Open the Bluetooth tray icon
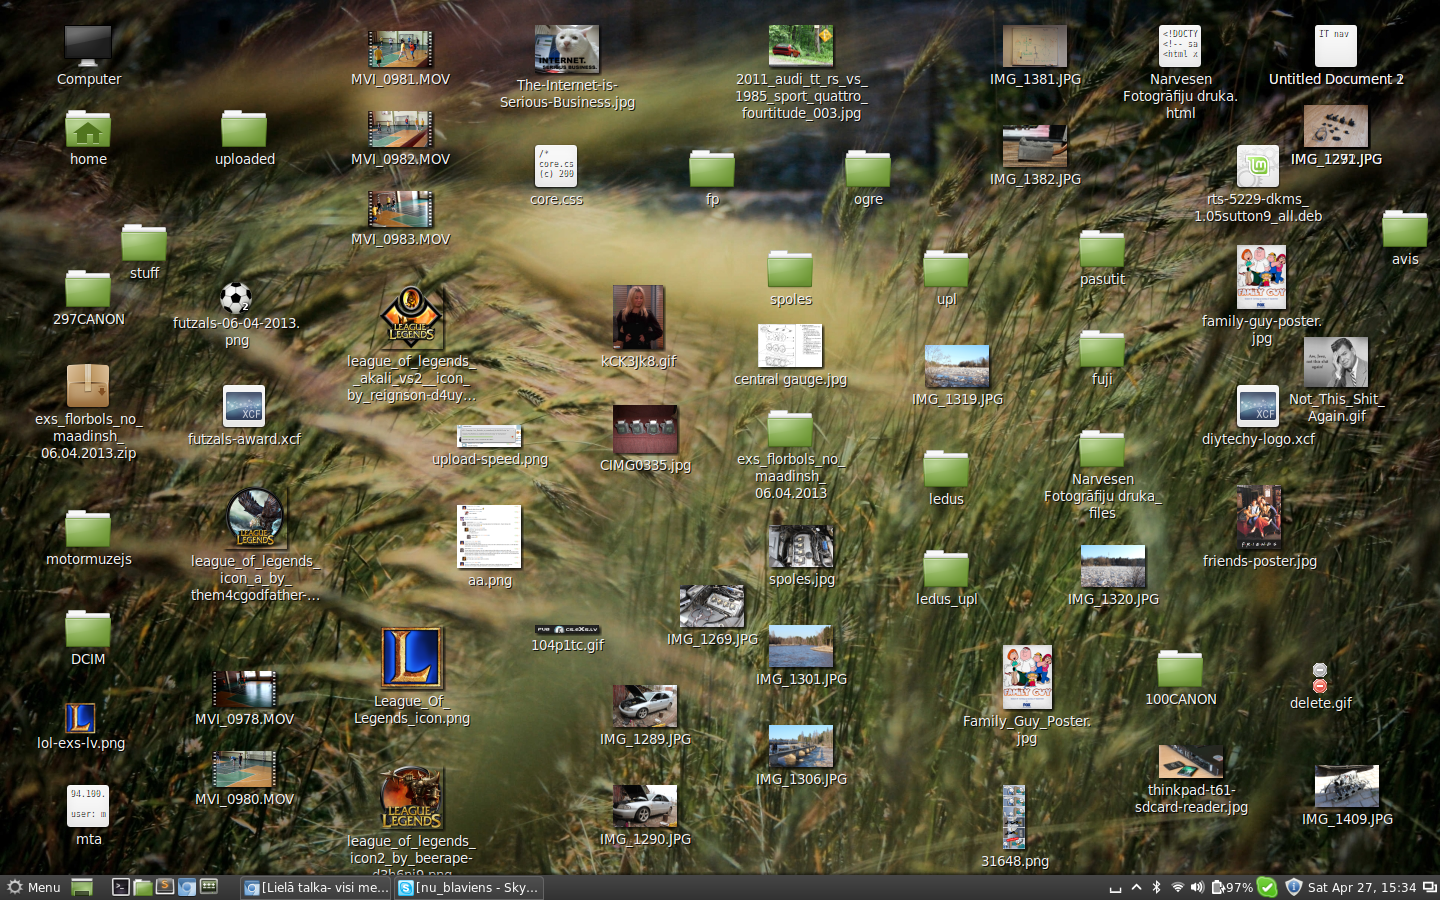Screen dimensions: 1440x900 pyautogui.click(x=1156, y=887)
